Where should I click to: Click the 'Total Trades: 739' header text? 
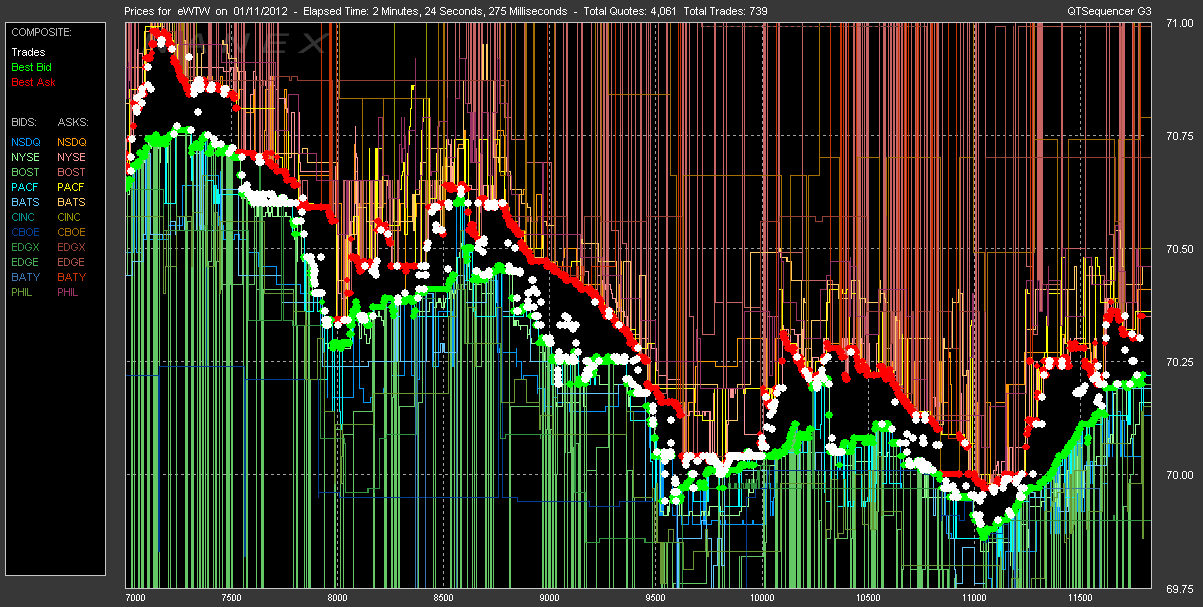coord(728,10)
